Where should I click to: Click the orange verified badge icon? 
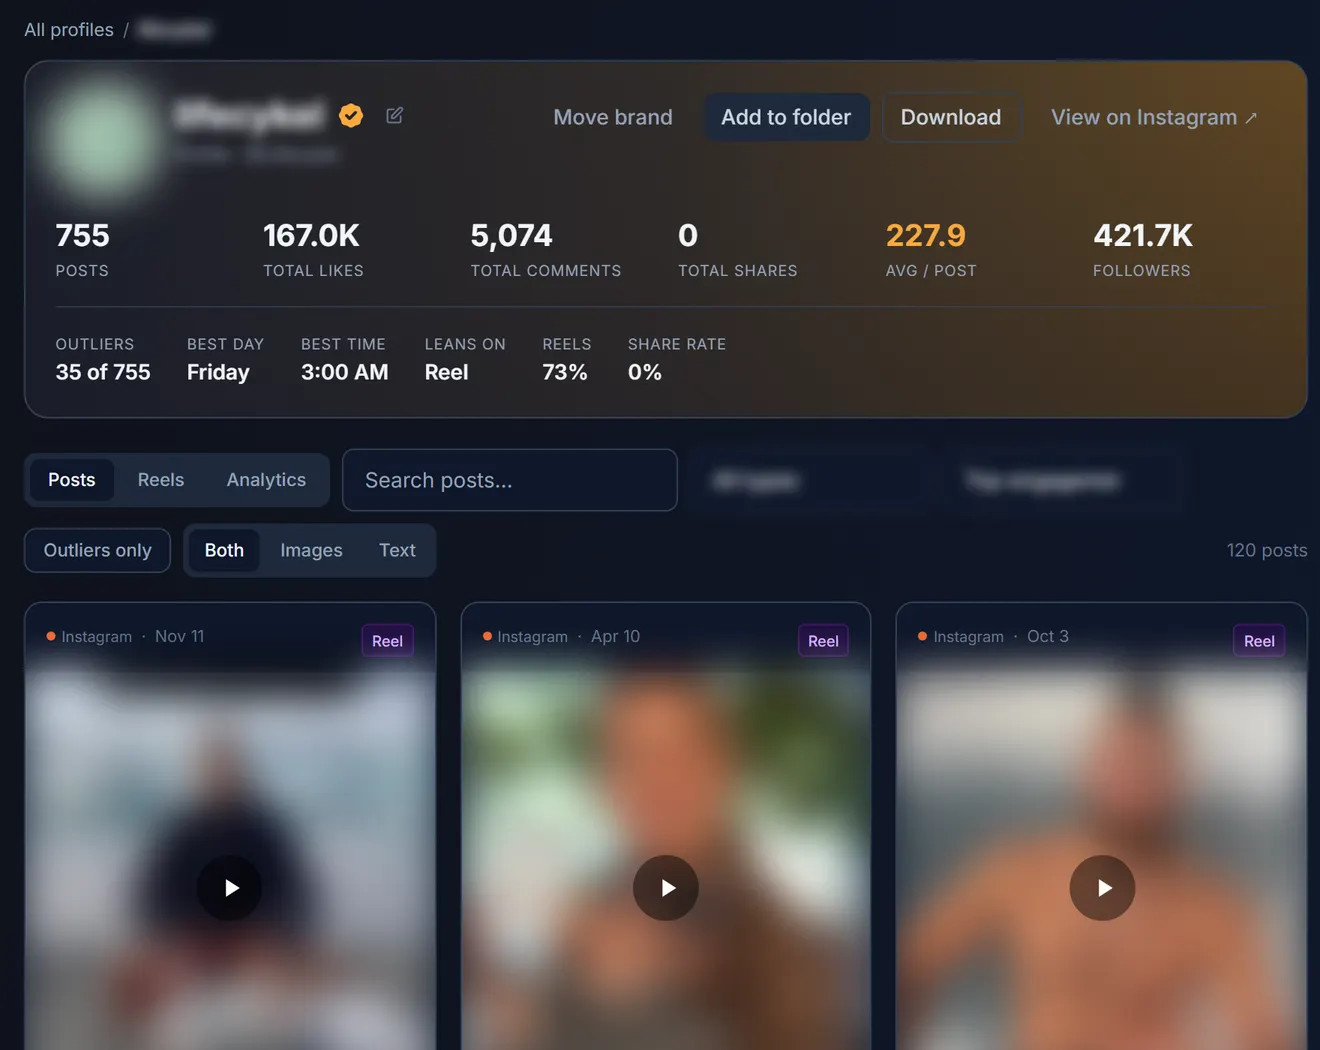[x=351, y=116]
